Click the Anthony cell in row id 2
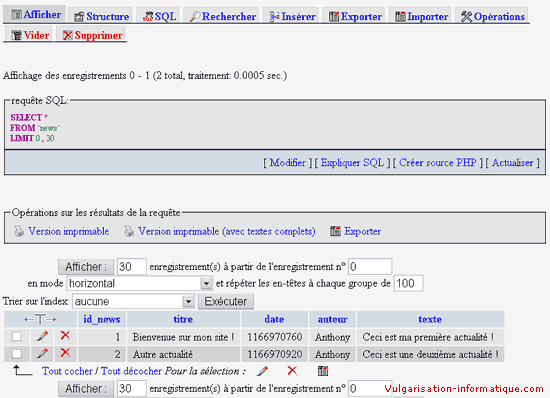 coord(332,354)
